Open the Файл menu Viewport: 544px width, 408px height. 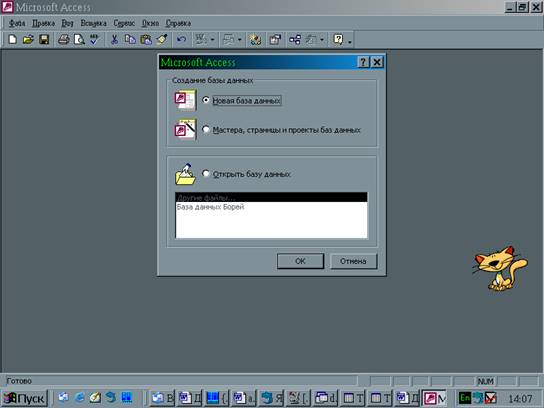point(17,23)
